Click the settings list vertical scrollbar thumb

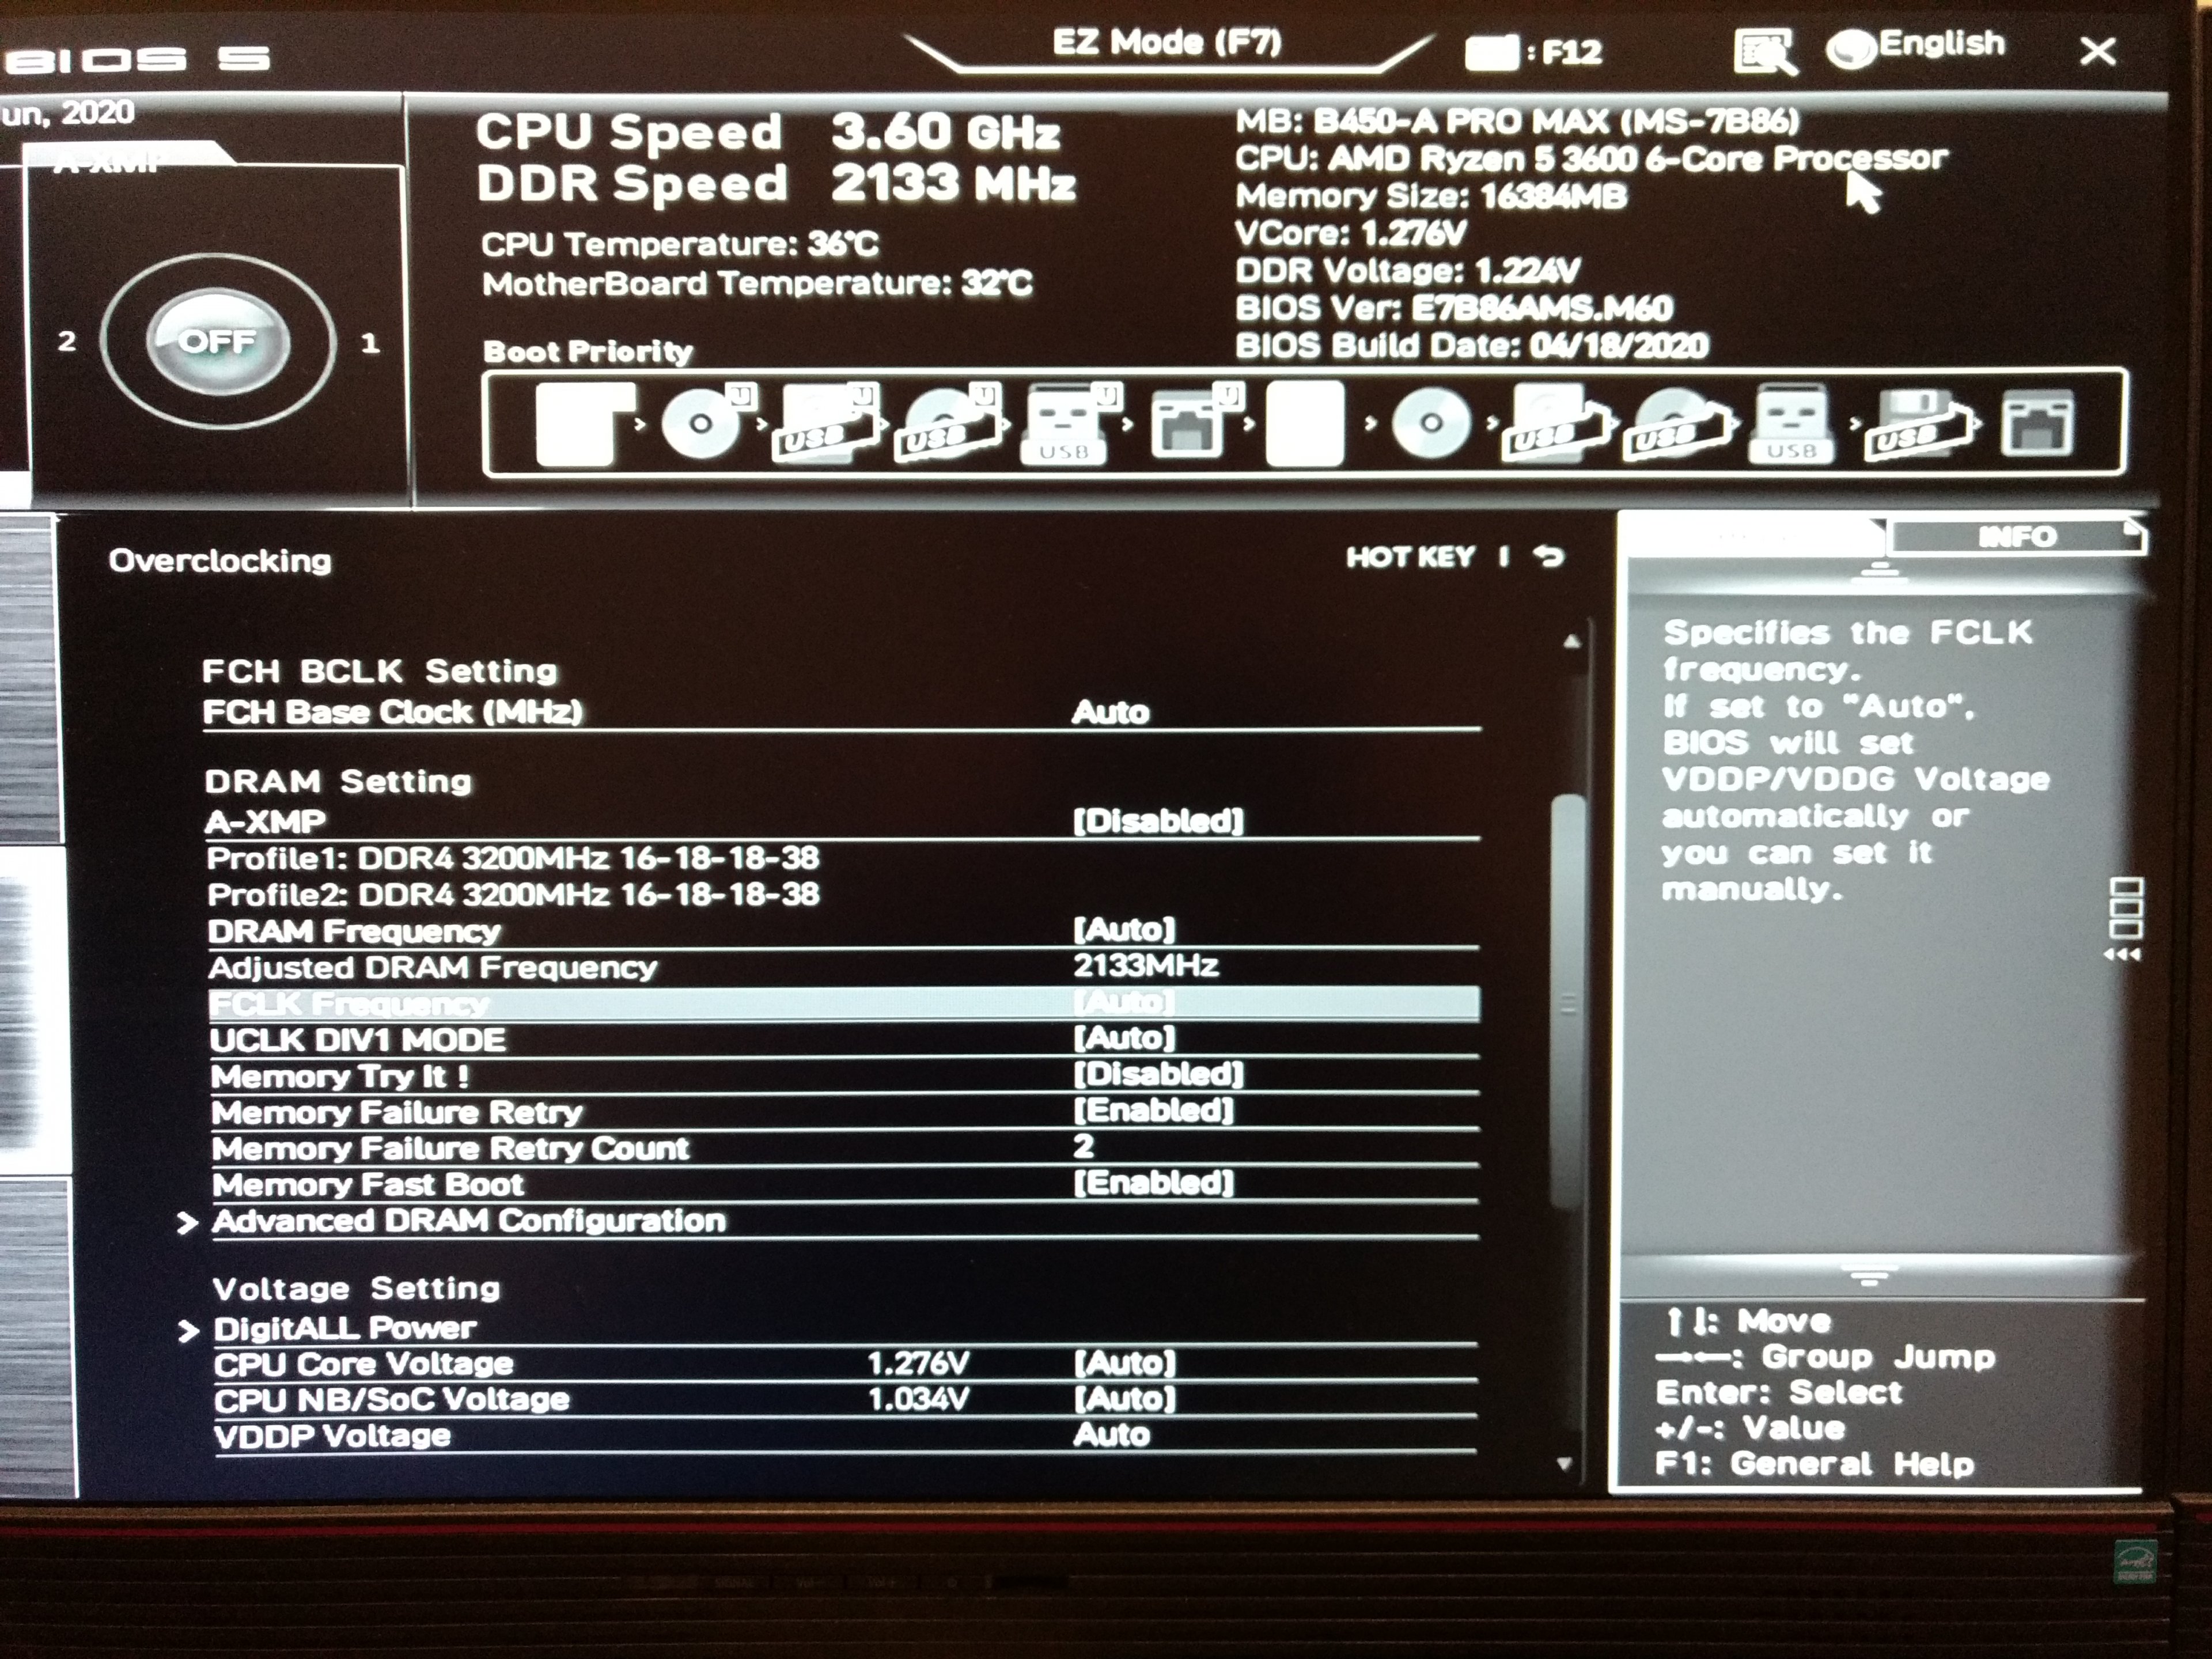click(1567, 1000)
